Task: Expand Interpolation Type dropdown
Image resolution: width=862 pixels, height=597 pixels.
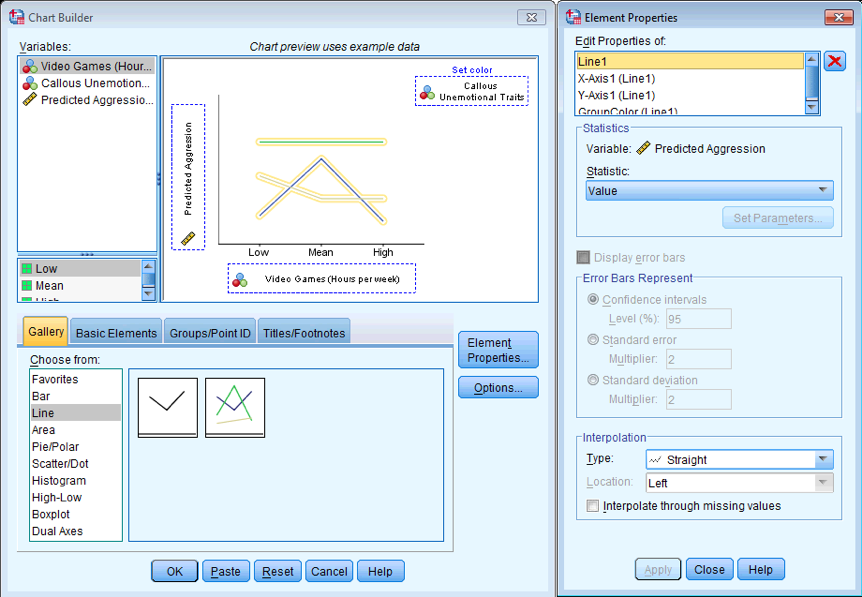Action: (738, 460)
